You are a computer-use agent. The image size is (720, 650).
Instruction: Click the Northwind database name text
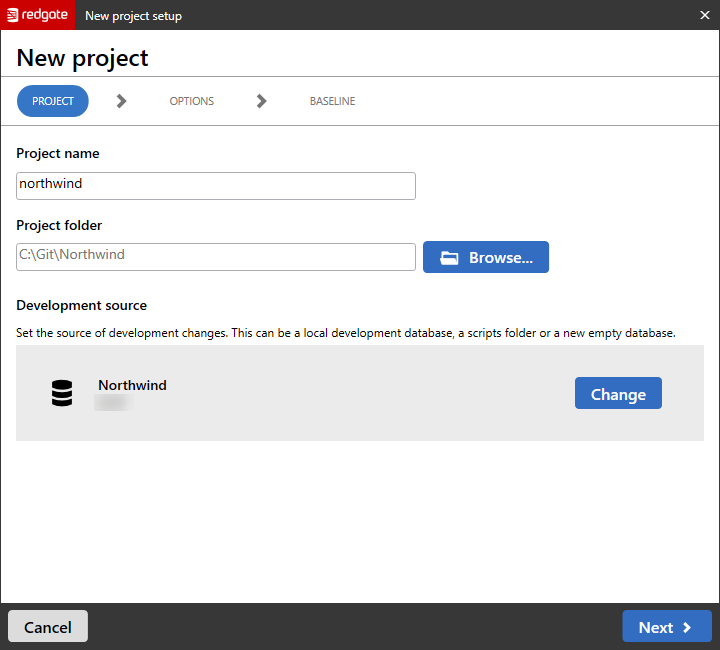(132, 385)
